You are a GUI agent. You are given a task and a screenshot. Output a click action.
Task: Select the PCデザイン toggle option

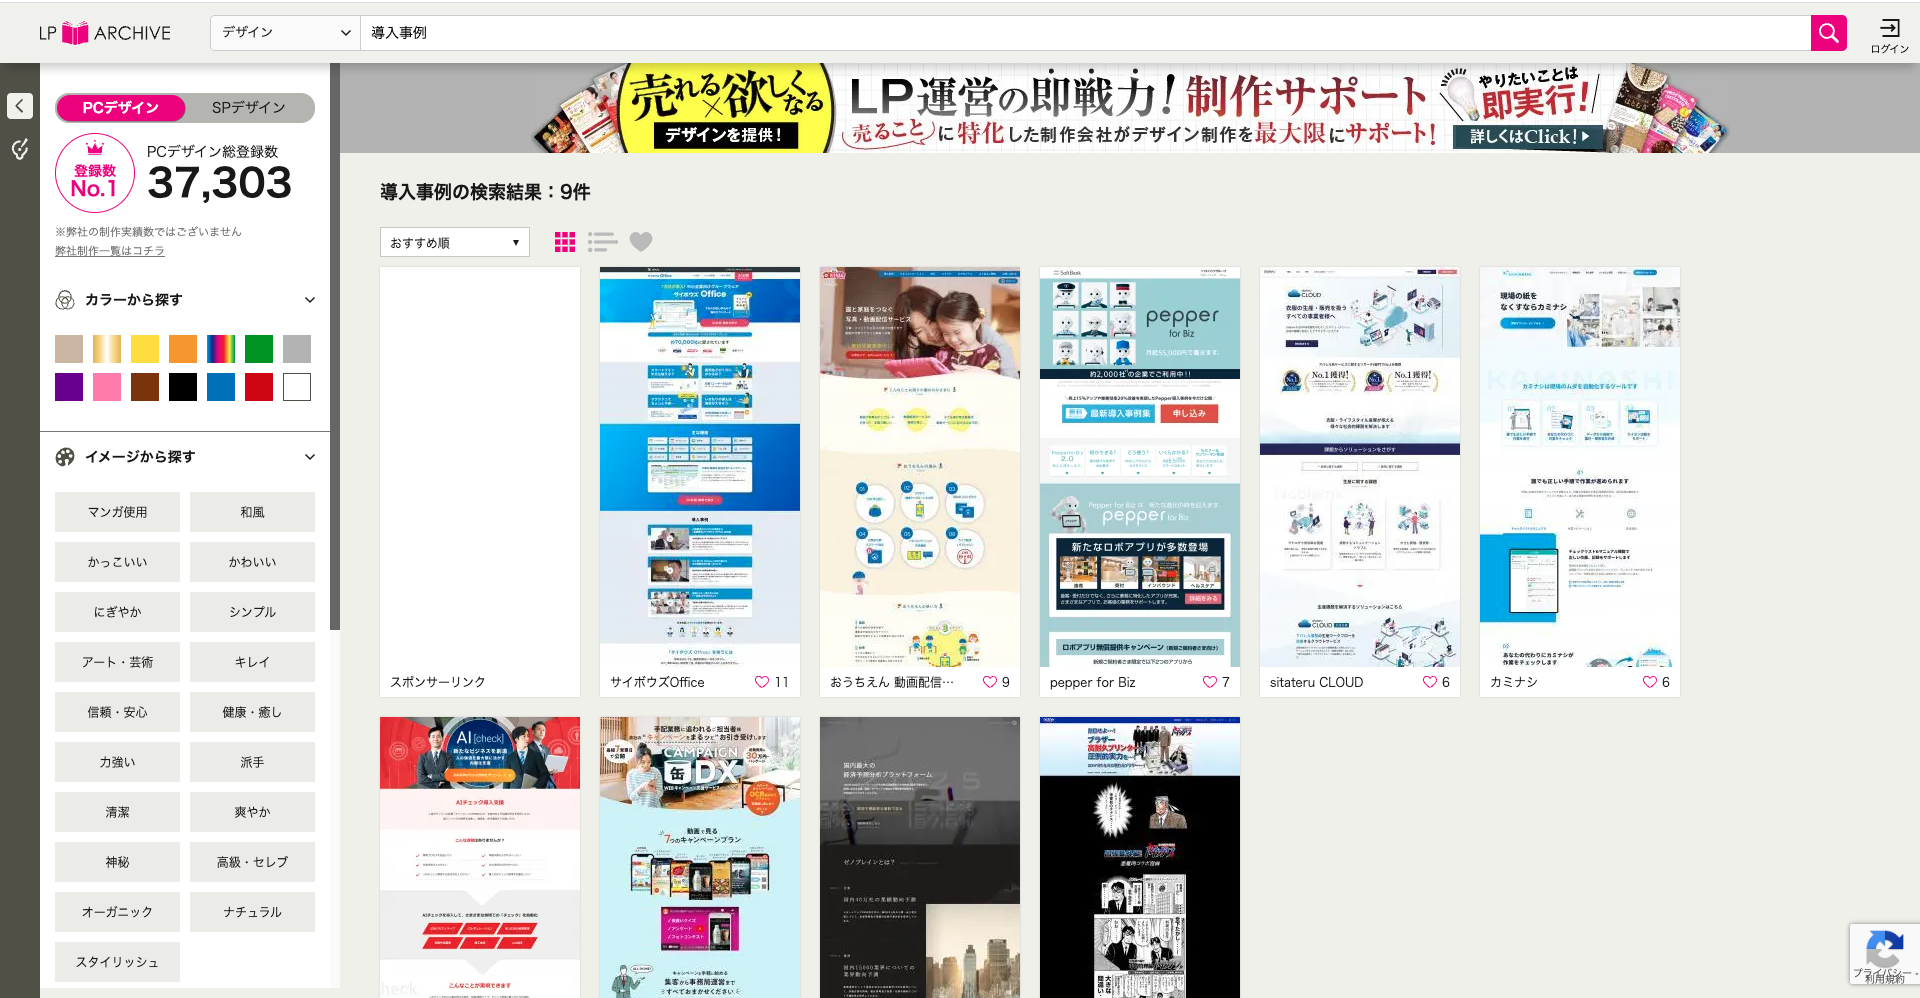[x=120, y=108]
